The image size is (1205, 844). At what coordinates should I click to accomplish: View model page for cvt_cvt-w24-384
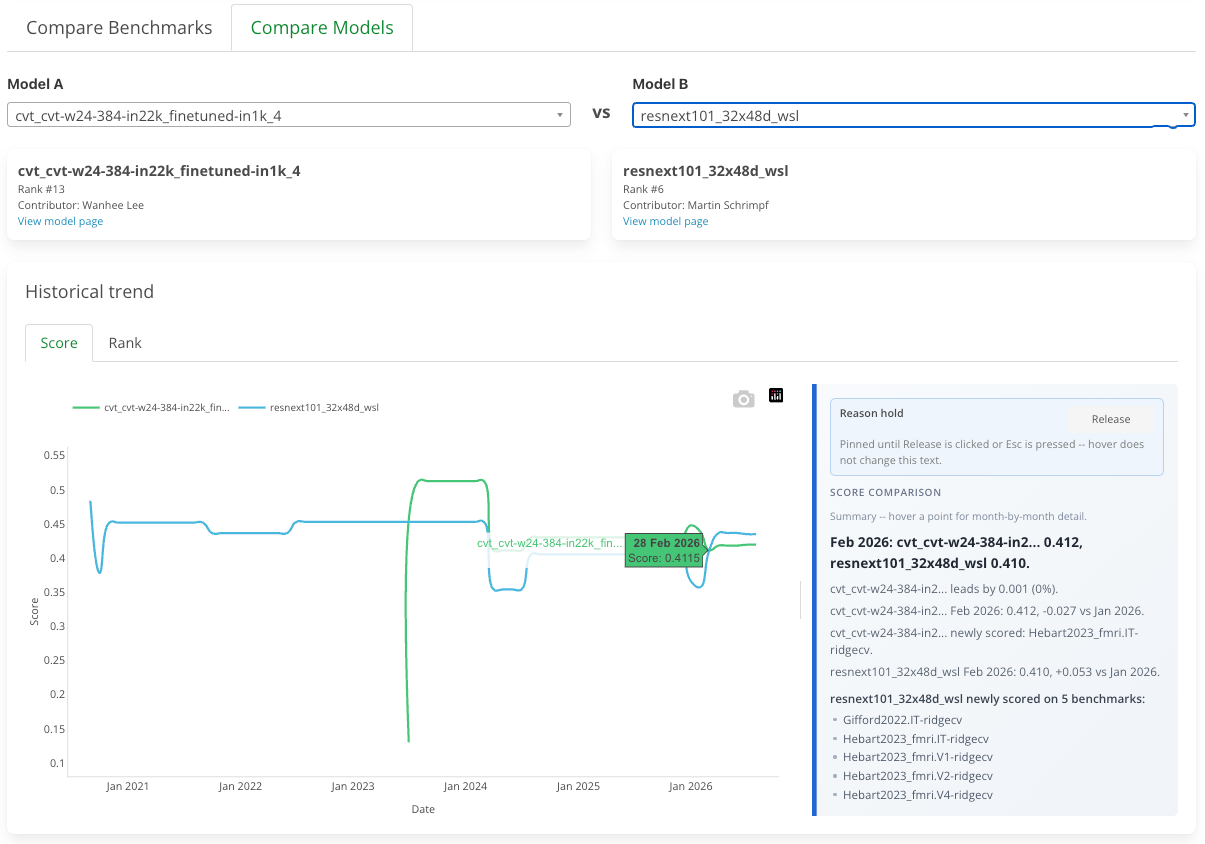pyautogui.click(x=60, y=221)
